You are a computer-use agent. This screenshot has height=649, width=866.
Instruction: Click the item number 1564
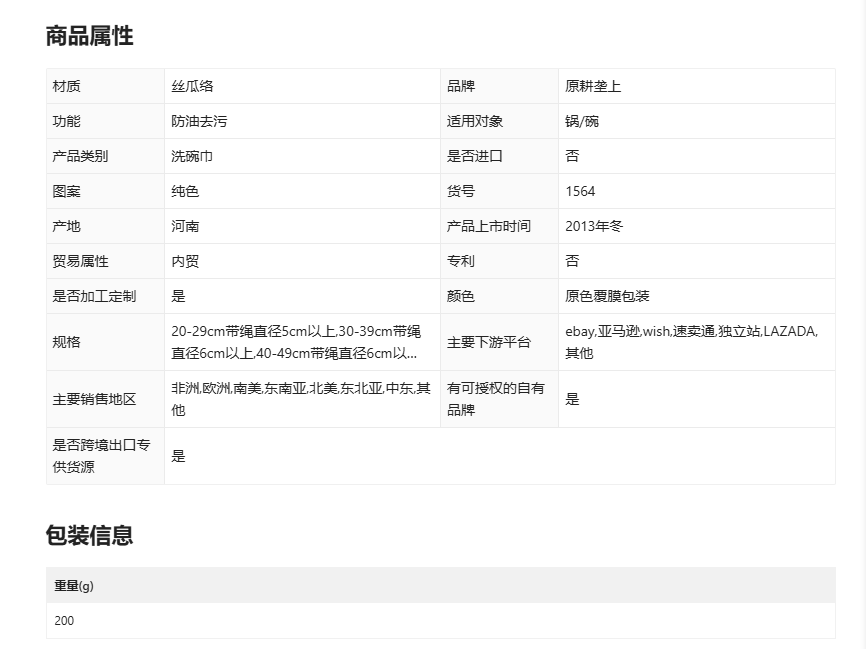coord(580,191)
